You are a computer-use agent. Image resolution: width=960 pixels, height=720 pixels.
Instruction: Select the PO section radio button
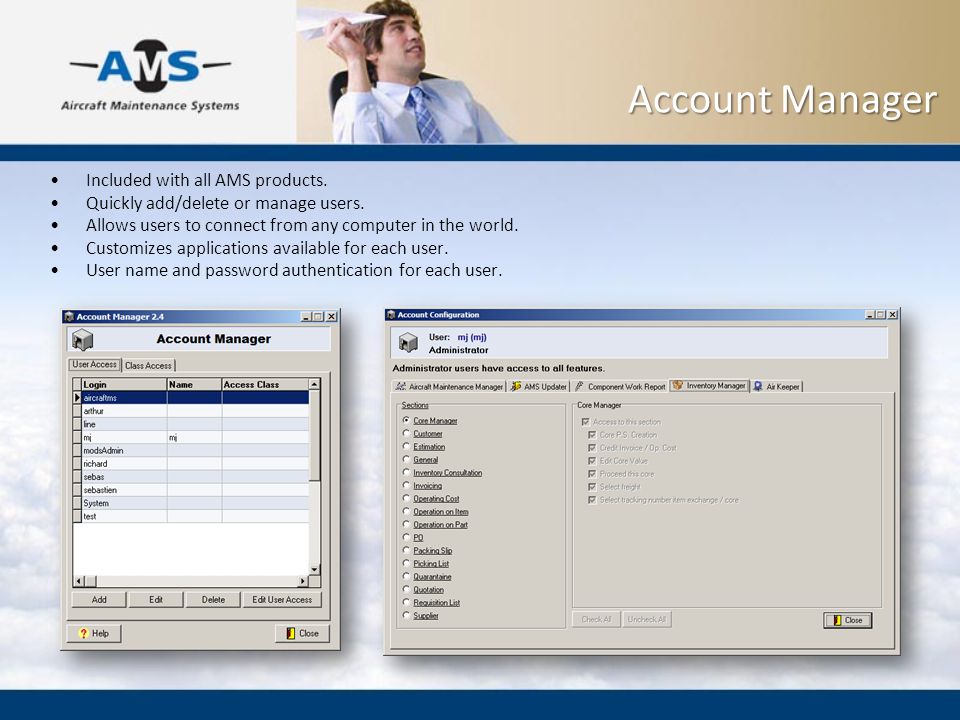pyautogui.click(x=406, y=537)
